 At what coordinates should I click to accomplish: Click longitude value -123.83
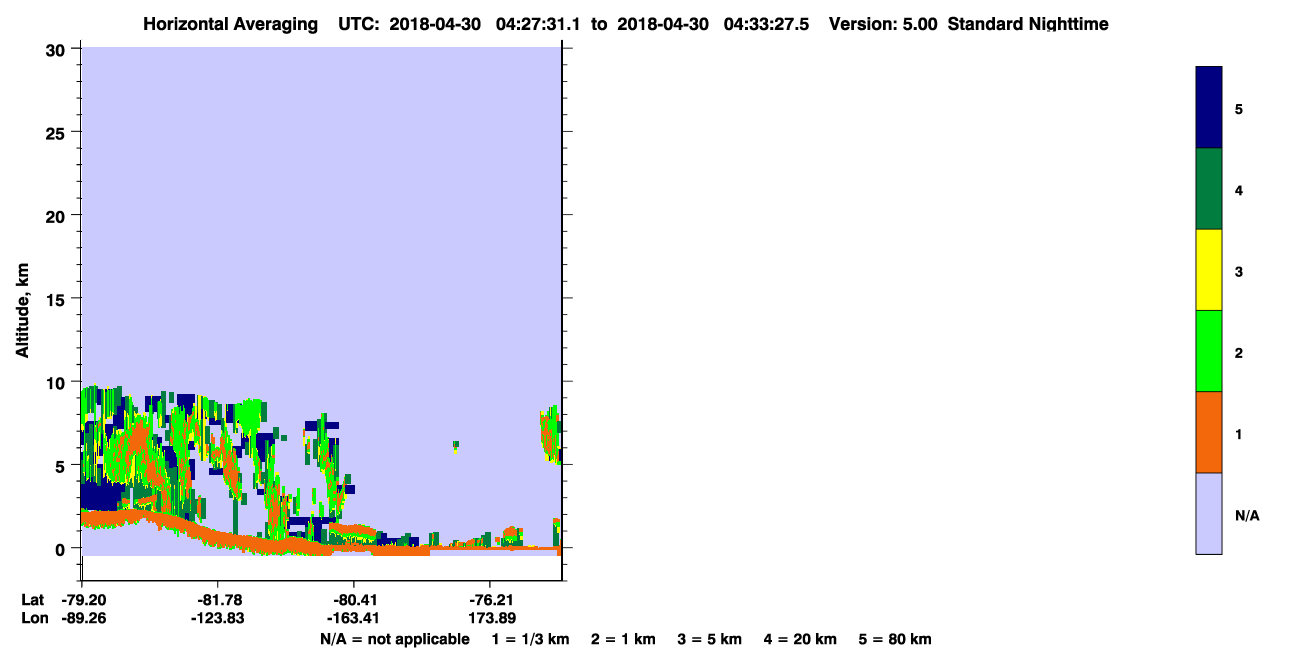(x=218, y=618)
